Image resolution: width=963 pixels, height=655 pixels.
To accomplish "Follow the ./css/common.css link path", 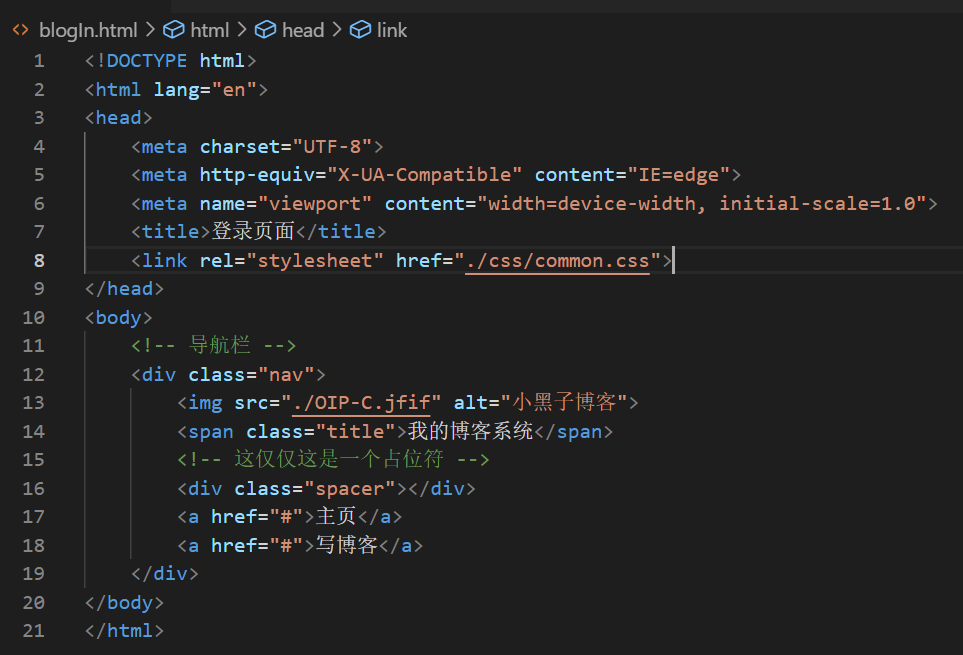I will [x=558, y=261].
